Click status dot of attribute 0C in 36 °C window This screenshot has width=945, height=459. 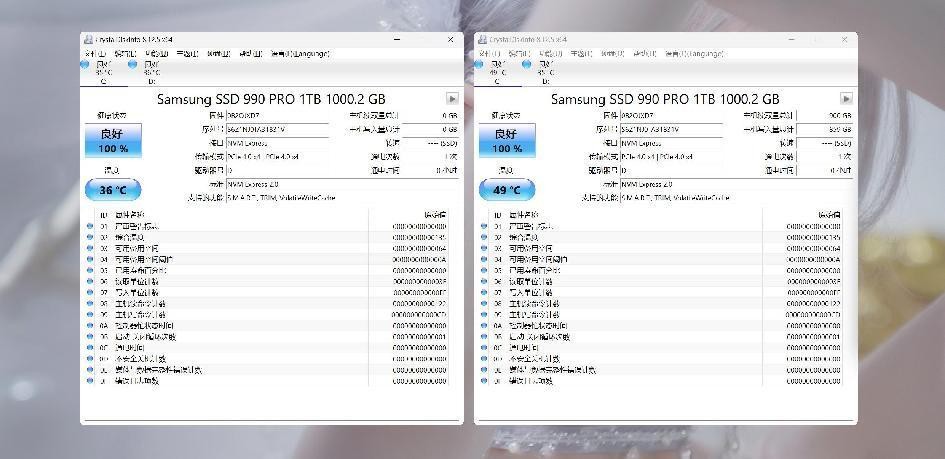pyautogui.click(x=90, y=348)
